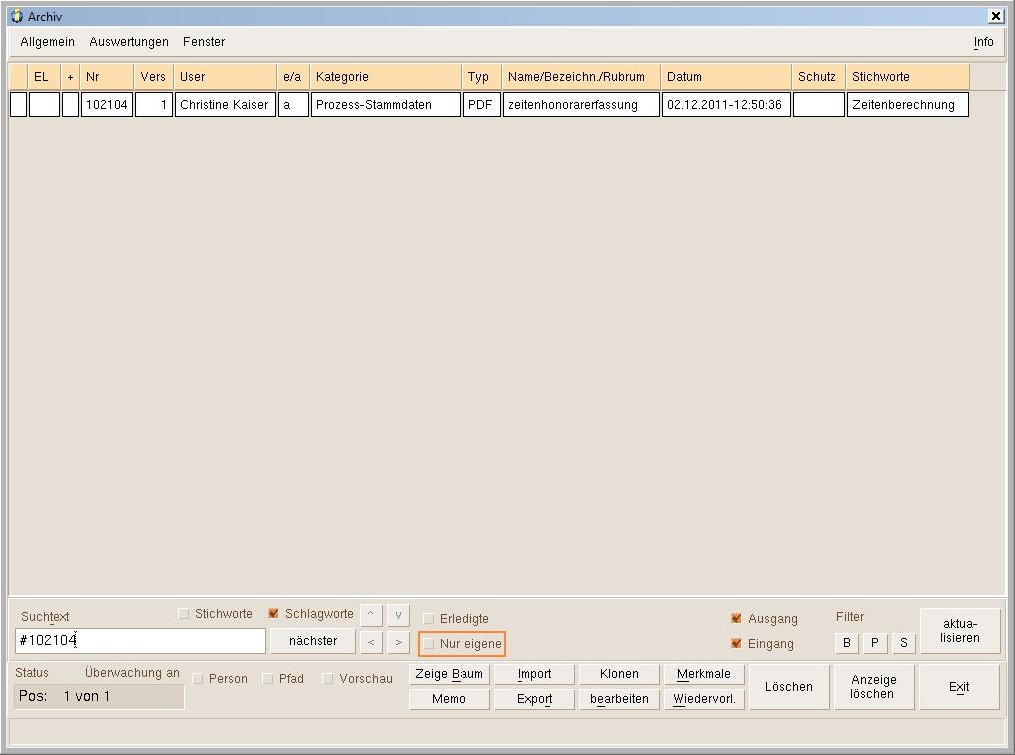This screenshot has width=1015, height=755.
Task: Select the Prozess-Stammdaten row cell
Action: point(385,105)
